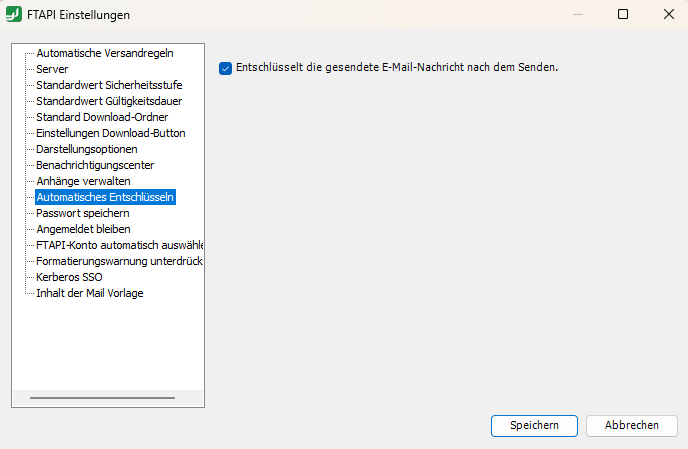This screenshot has height=449, width=688.
Task: Open Passwort speichern settings
Action: click(x=83, y=213)
